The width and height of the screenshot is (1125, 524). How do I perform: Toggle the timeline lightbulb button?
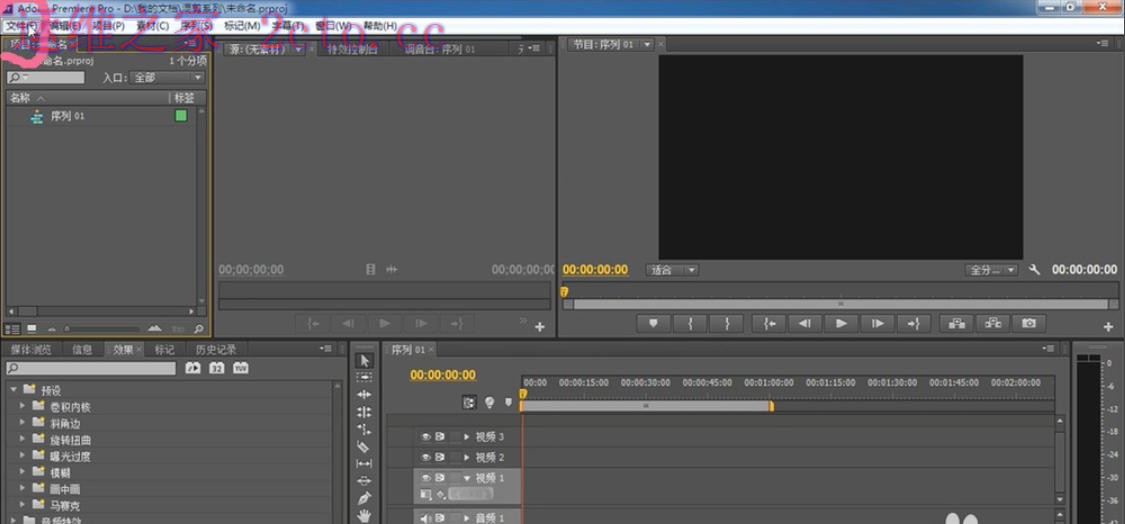coord(490,403)
